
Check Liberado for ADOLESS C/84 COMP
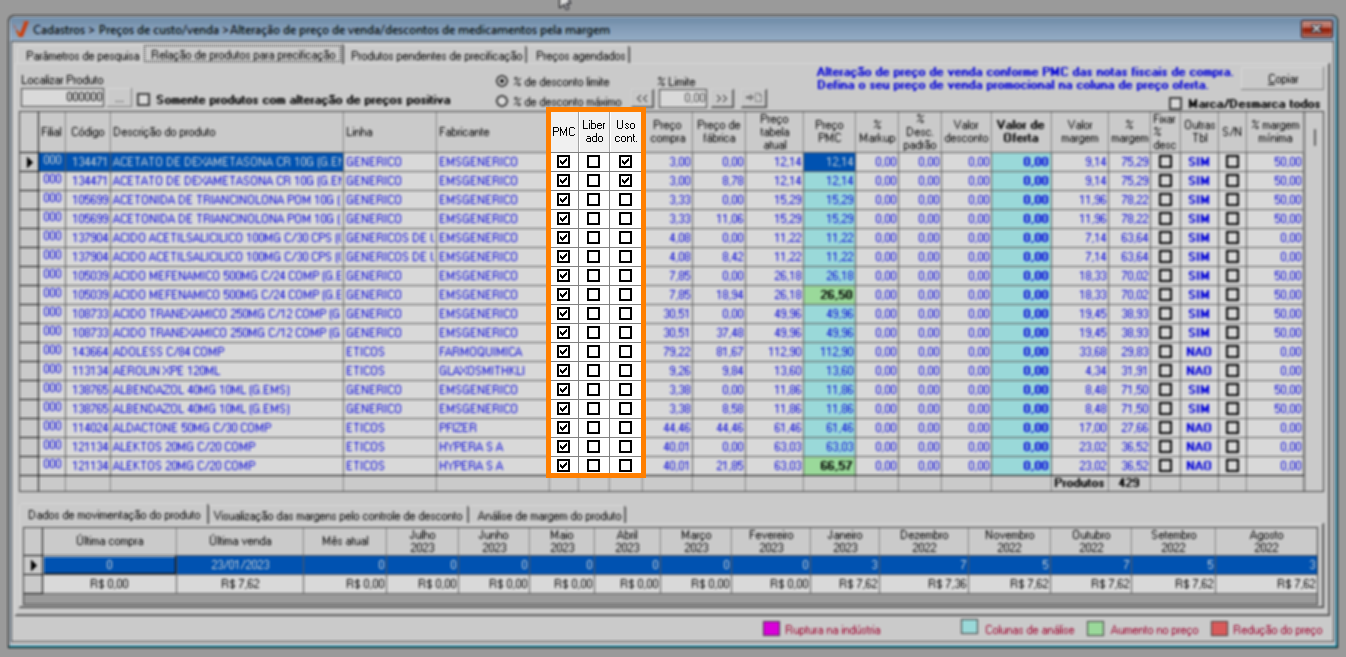(x=594, y=352)
